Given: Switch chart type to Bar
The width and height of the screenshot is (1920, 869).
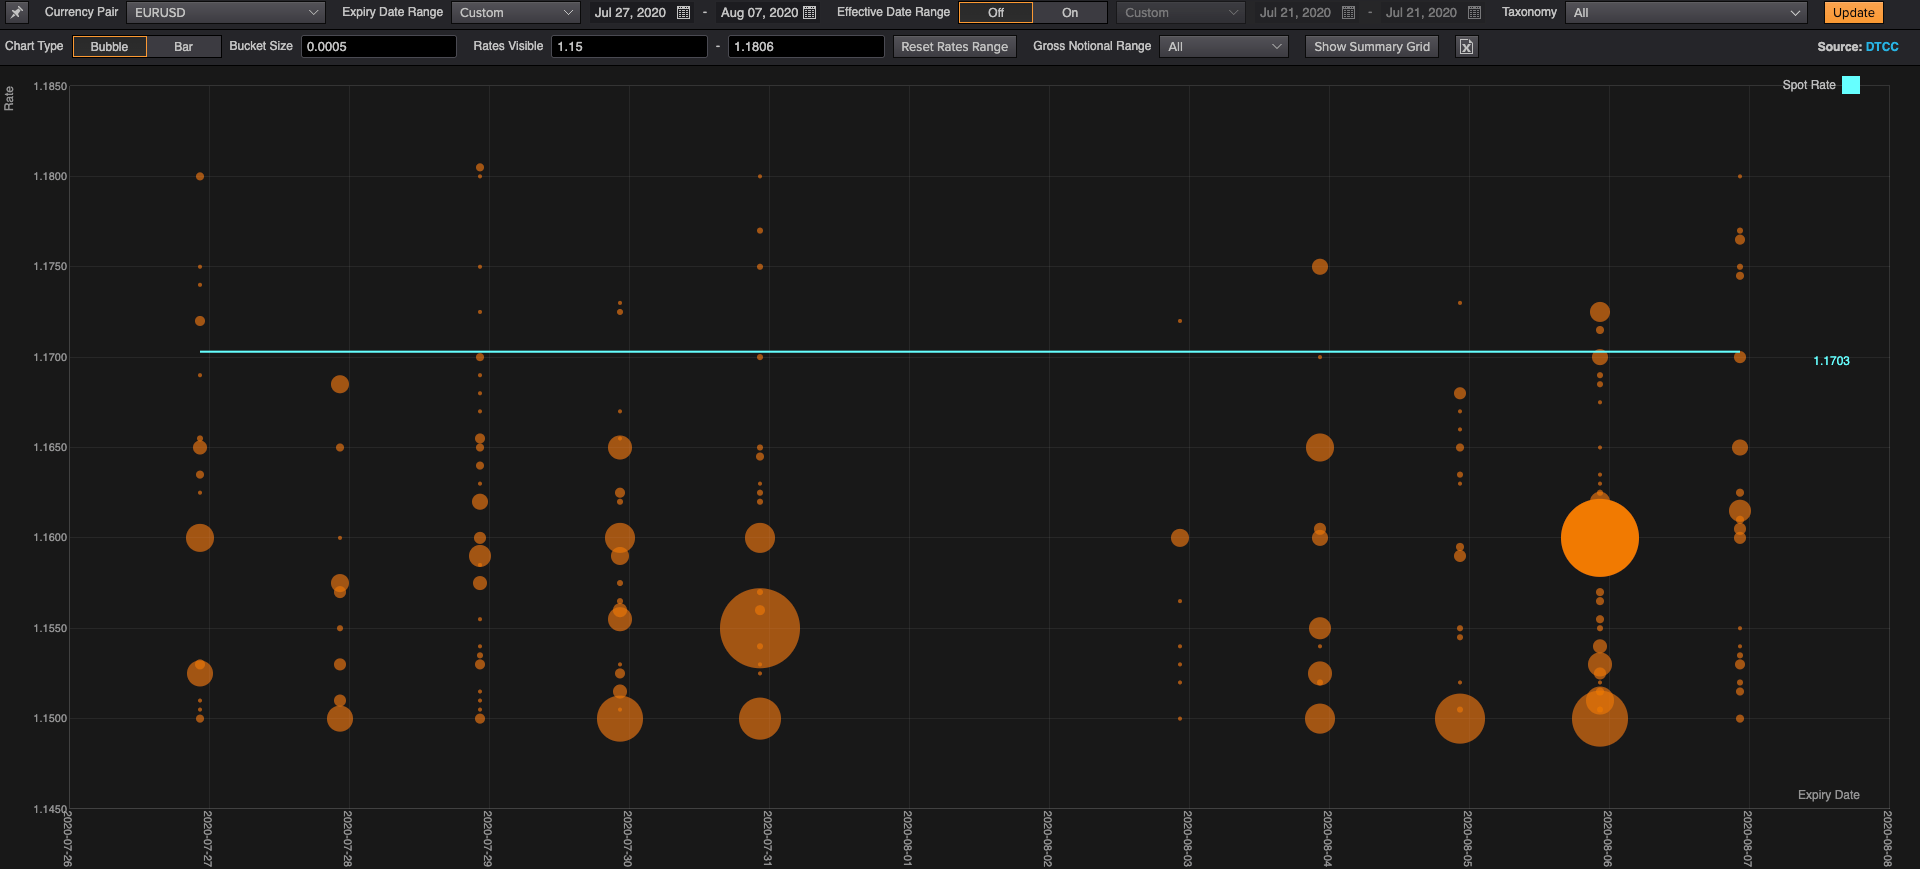Looking at the screenshot, I should [x=184, y=47].
